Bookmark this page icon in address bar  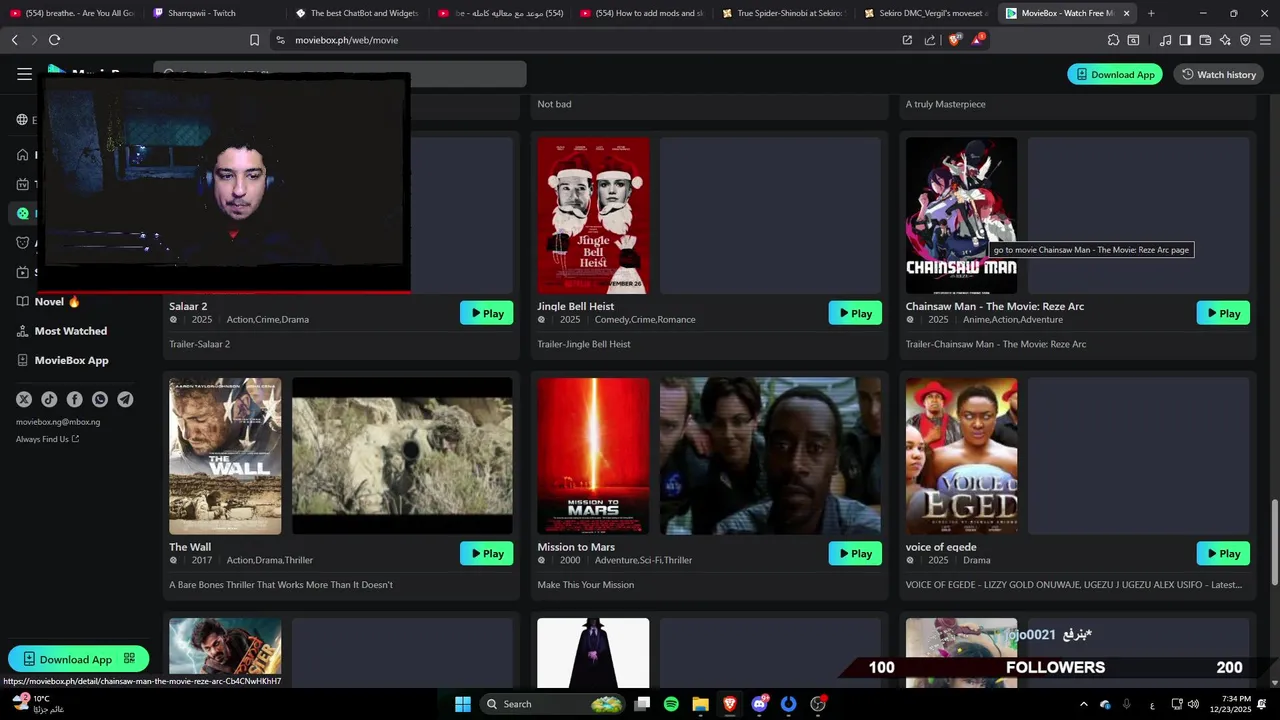[x=254, y=40]
